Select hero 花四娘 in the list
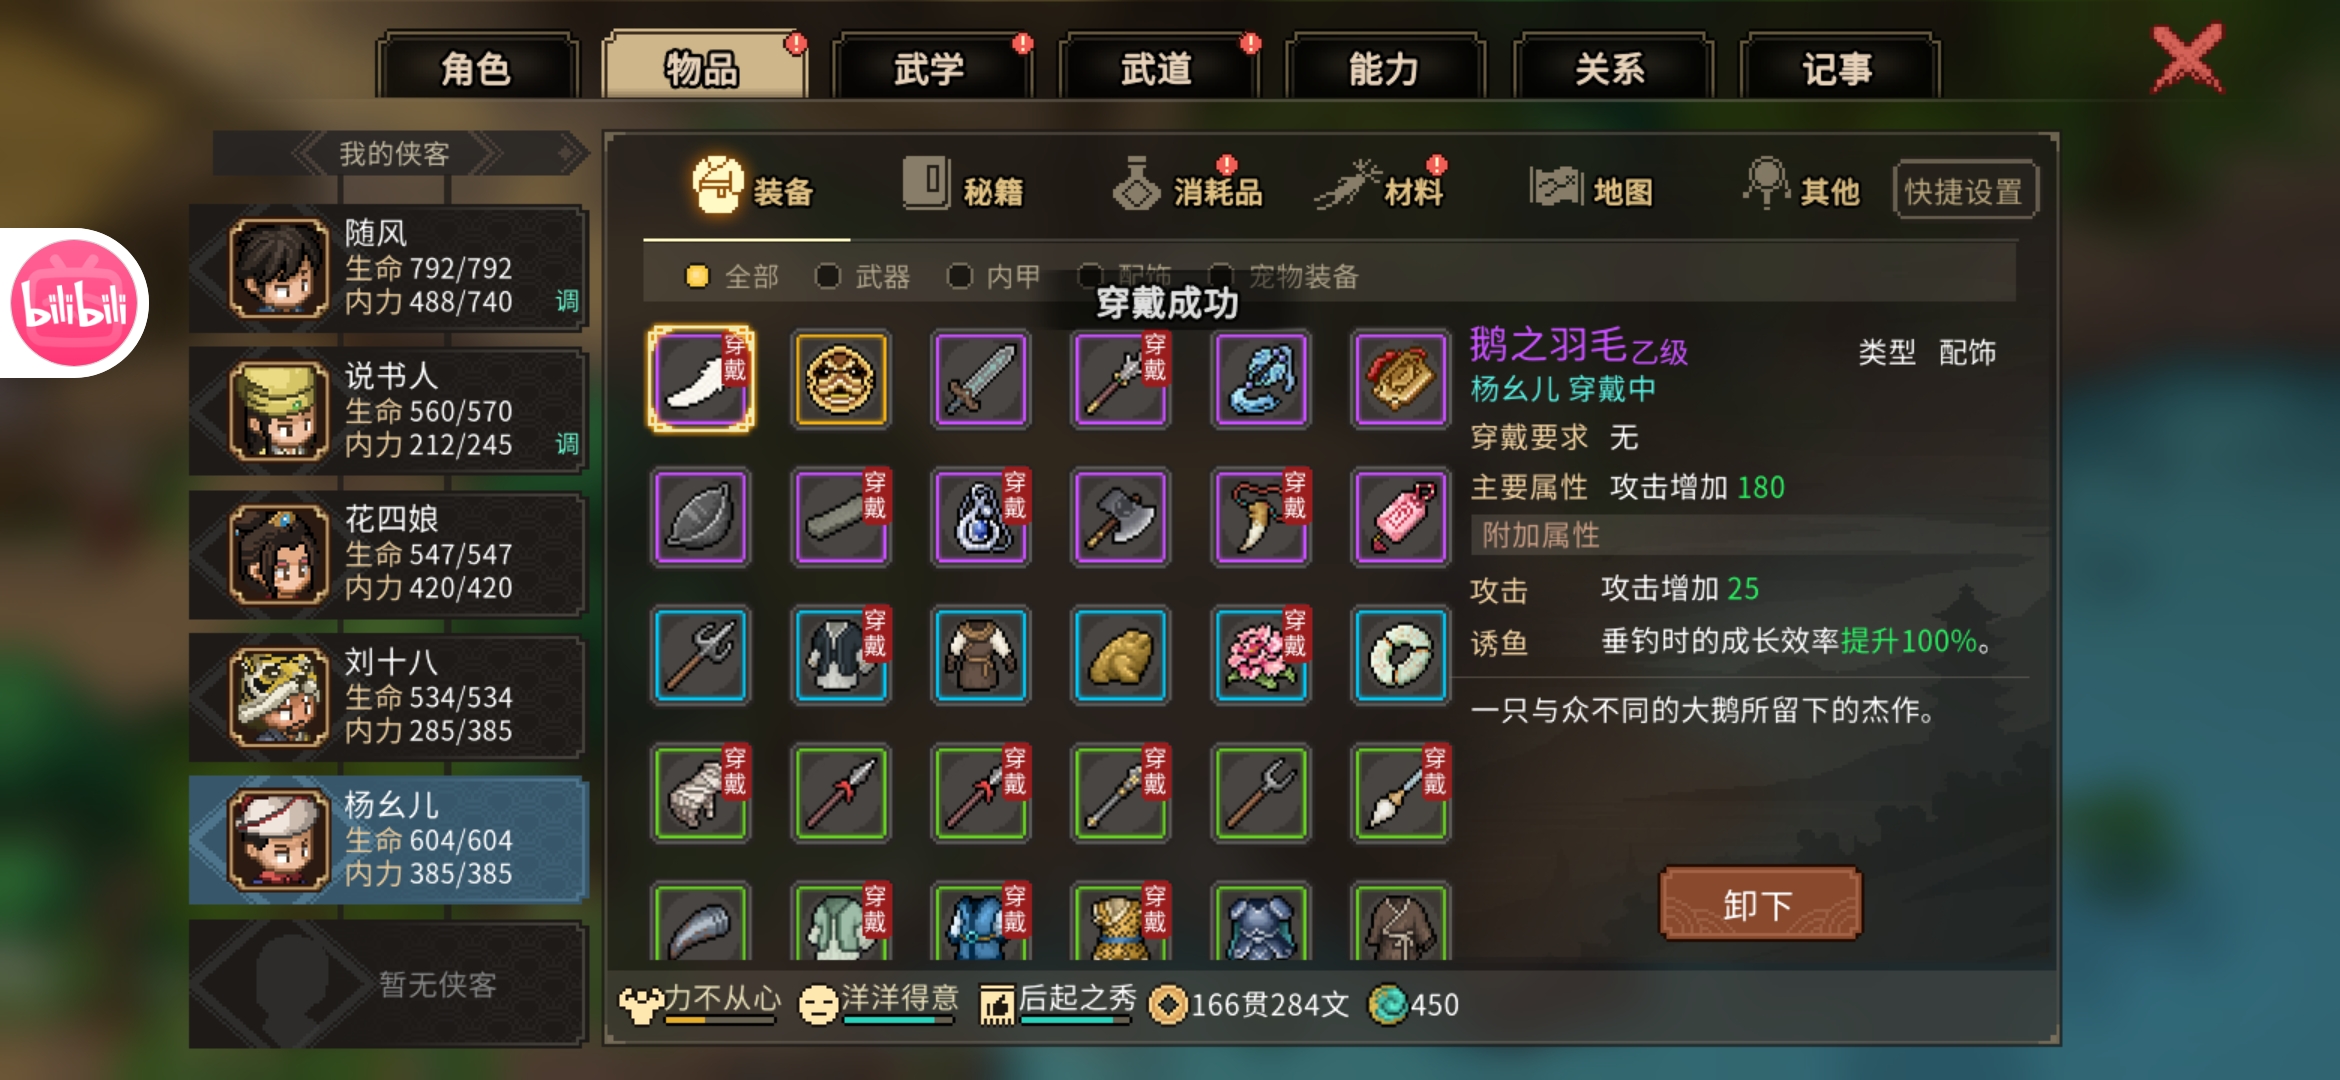Screen dimensions: 2340x1080 [x=388, y=554]
